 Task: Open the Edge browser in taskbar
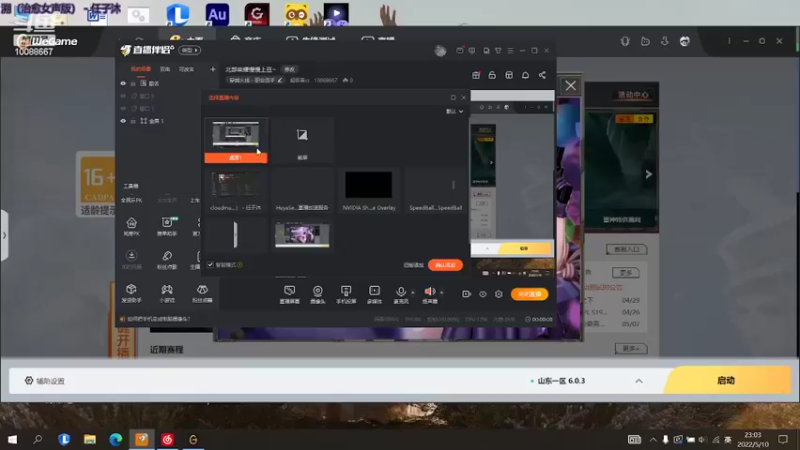[x=116, y=439]
